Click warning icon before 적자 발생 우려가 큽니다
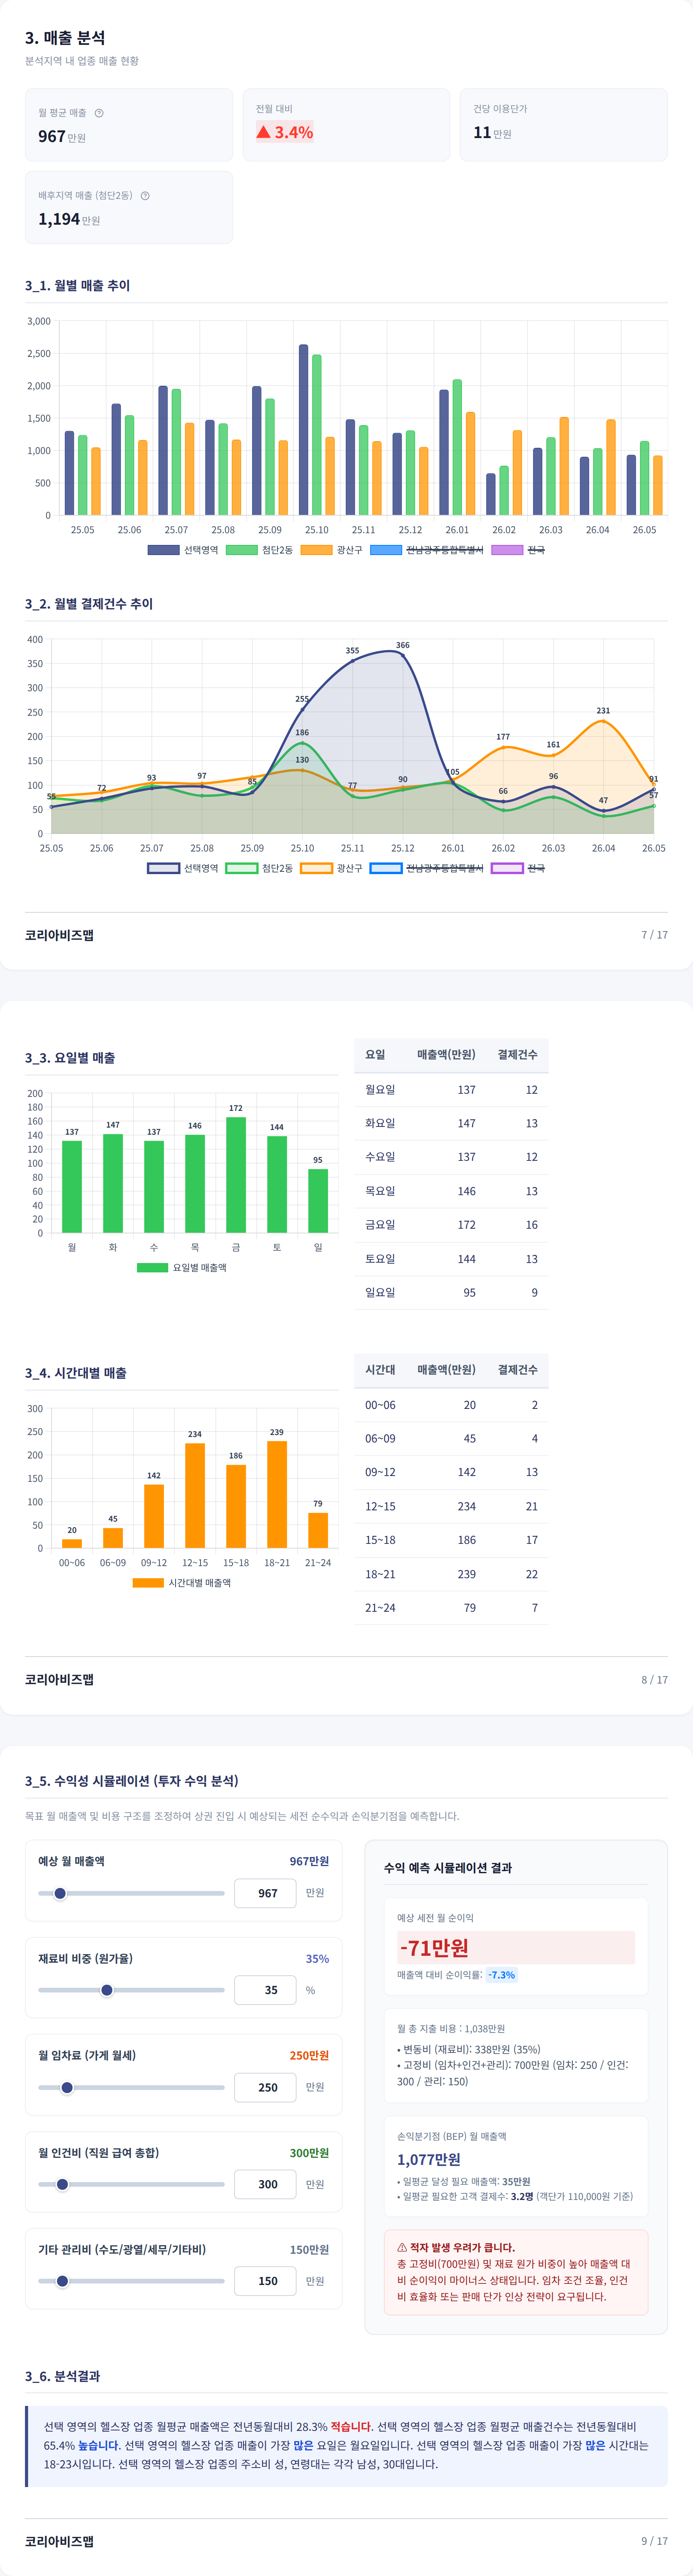This screenshot has width=693, height=2576. [402, 2247]
